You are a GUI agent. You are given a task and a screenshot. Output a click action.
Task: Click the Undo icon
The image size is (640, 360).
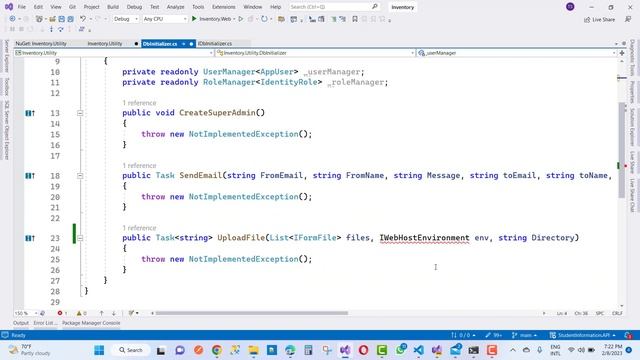coord(83,19)
